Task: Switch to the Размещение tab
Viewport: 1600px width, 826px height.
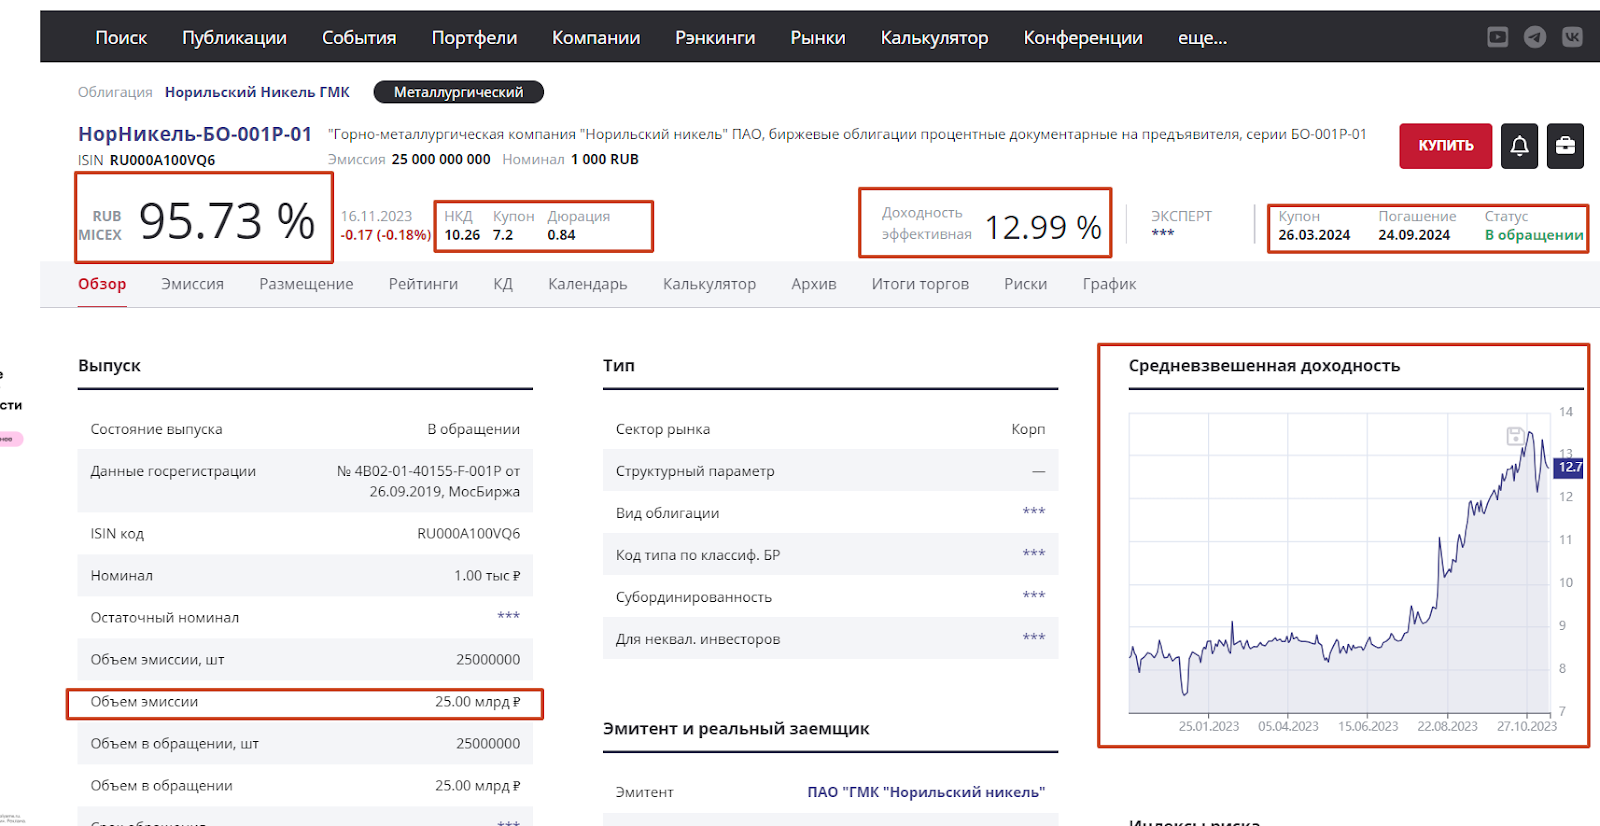Action: tap(306, 284)
